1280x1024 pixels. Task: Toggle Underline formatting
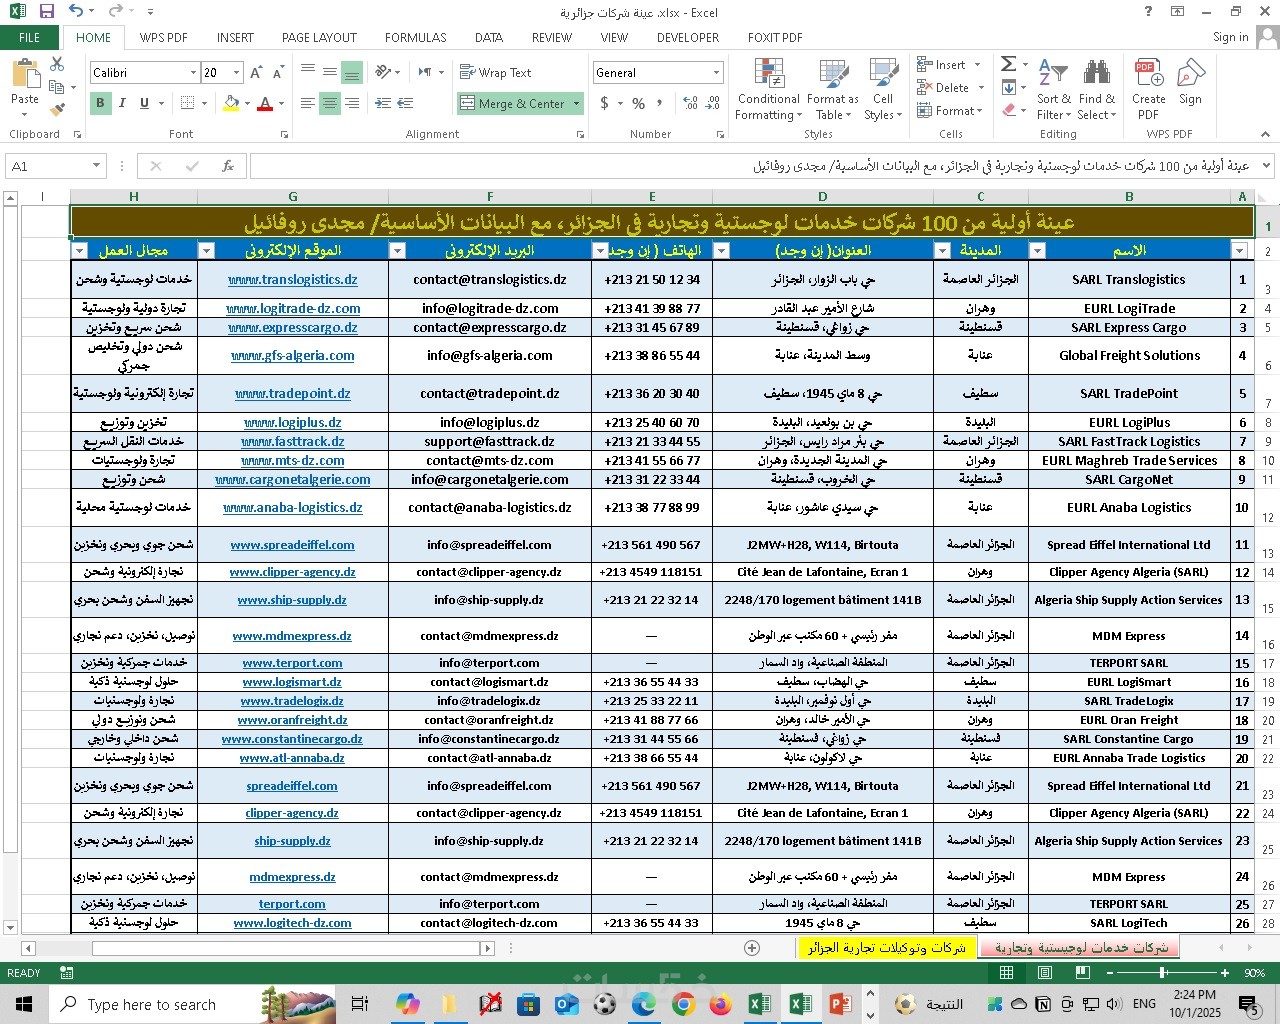tap(145, 103)
